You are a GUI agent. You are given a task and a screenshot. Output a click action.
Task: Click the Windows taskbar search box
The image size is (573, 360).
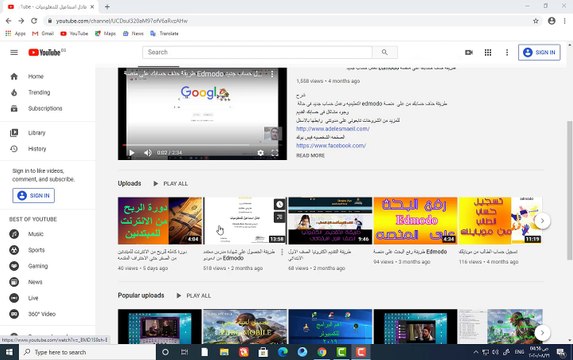click(x=87, y=352)
